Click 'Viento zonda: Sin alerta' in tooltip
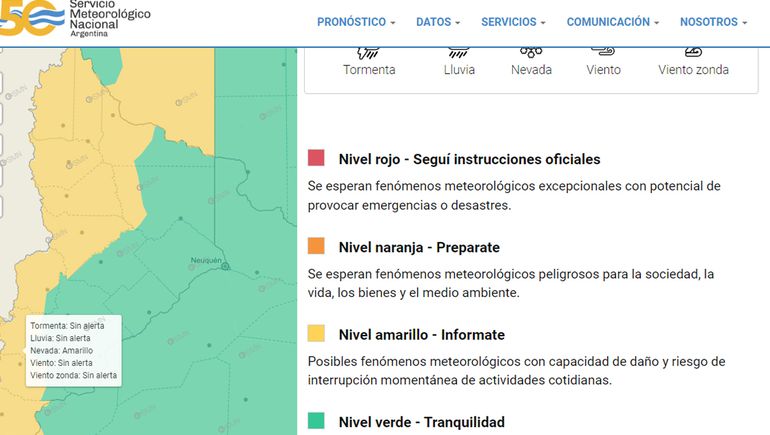Viewport: 770px width, 435px height. tap(74, 376)
